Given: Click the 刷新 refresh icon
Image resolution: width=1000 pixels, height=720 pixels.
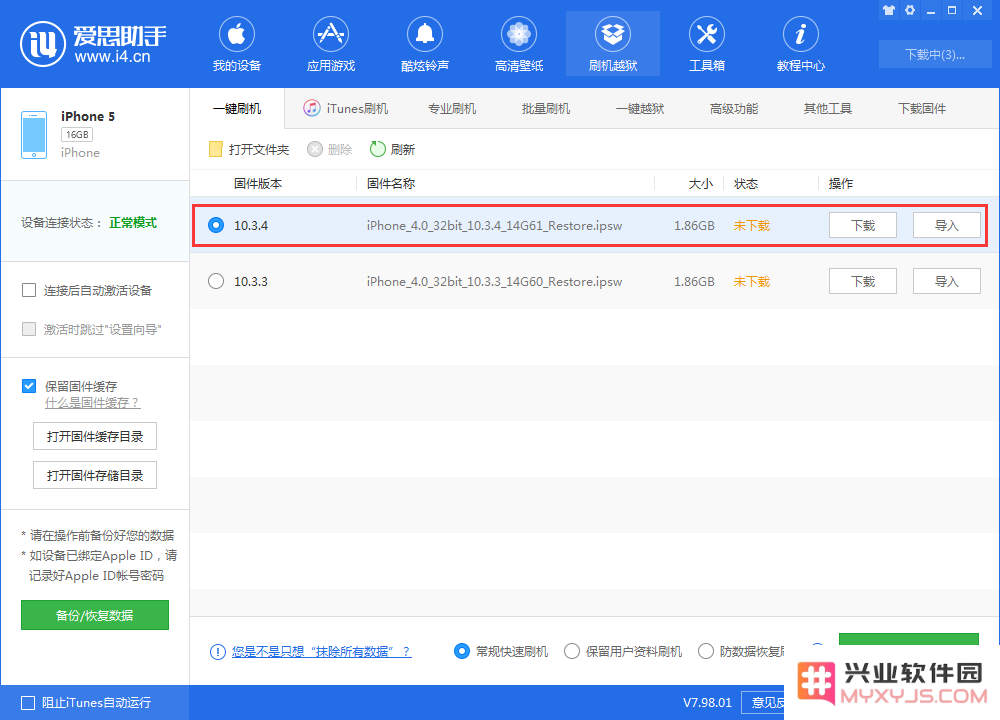Looking at the screenshot, I should [378, 149].
